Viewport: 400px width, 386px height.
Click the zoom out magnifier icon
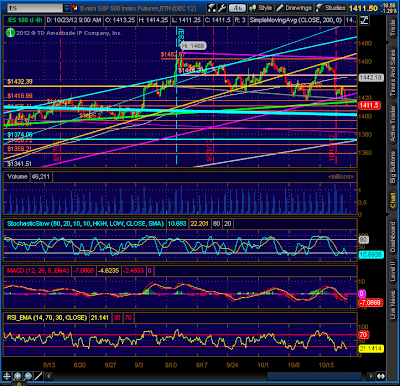[28, 376]
